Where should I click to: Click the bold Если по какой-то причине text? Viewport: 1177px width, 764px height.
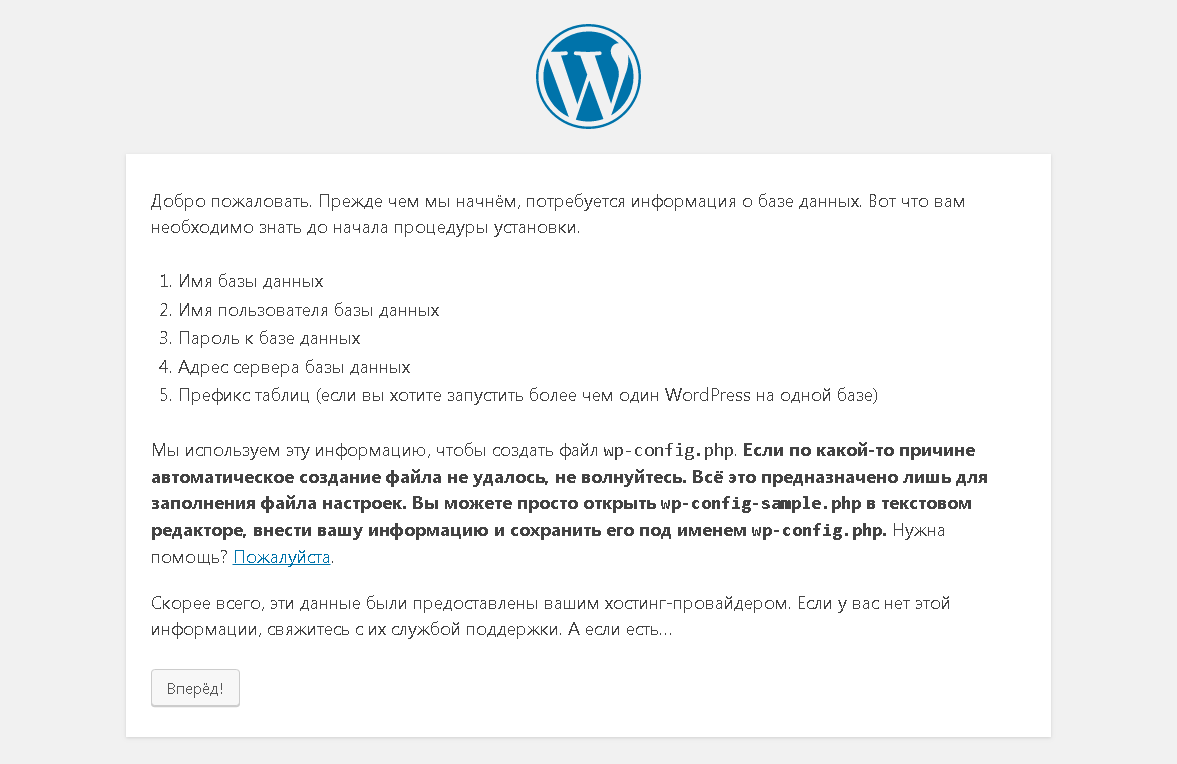(859, 450)
